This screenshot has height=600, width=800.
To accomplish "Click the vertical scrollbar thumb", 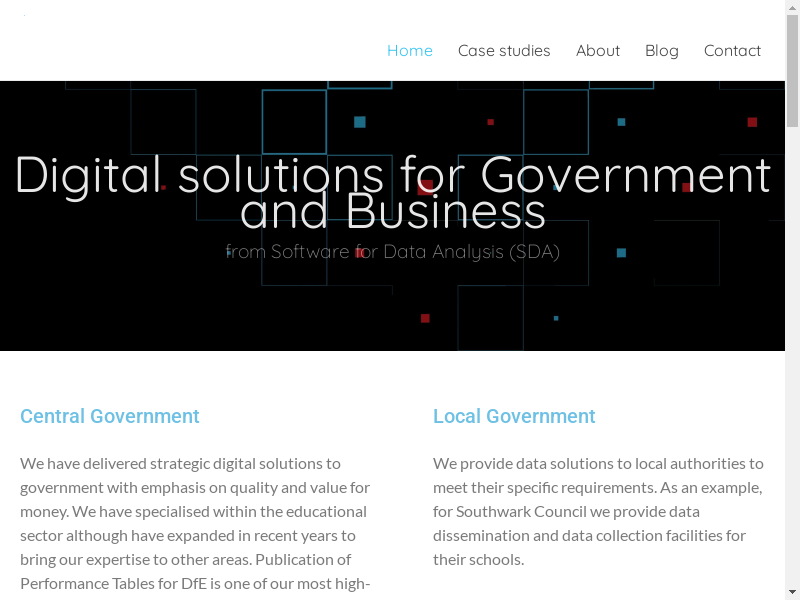I will (792, 70).
